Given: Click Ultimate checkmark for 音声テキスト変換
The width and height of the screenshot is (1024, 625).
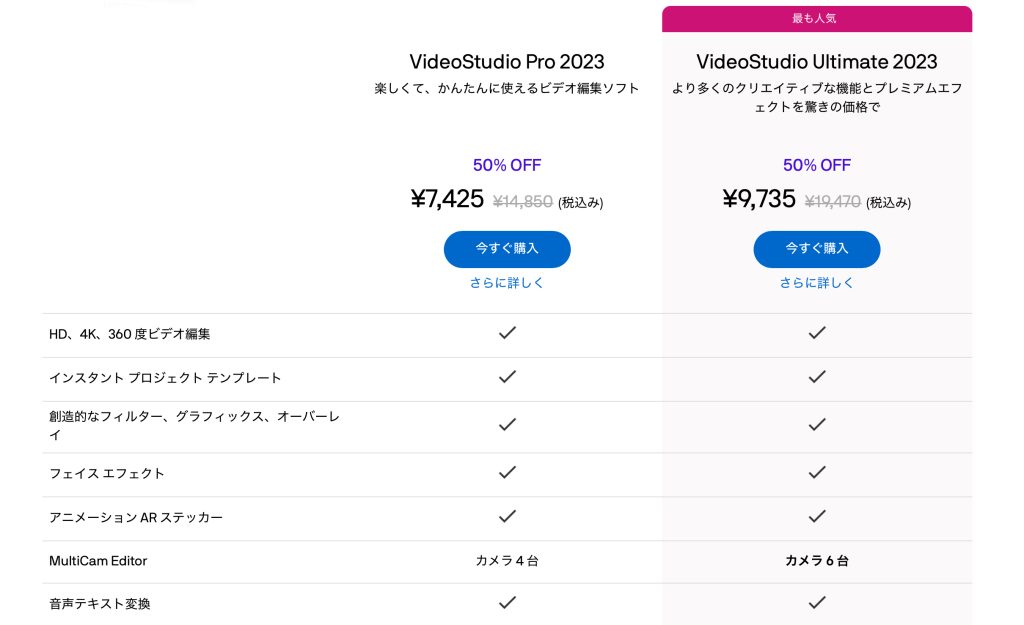Looking at the screenshot, I should (x=816, y=602).
